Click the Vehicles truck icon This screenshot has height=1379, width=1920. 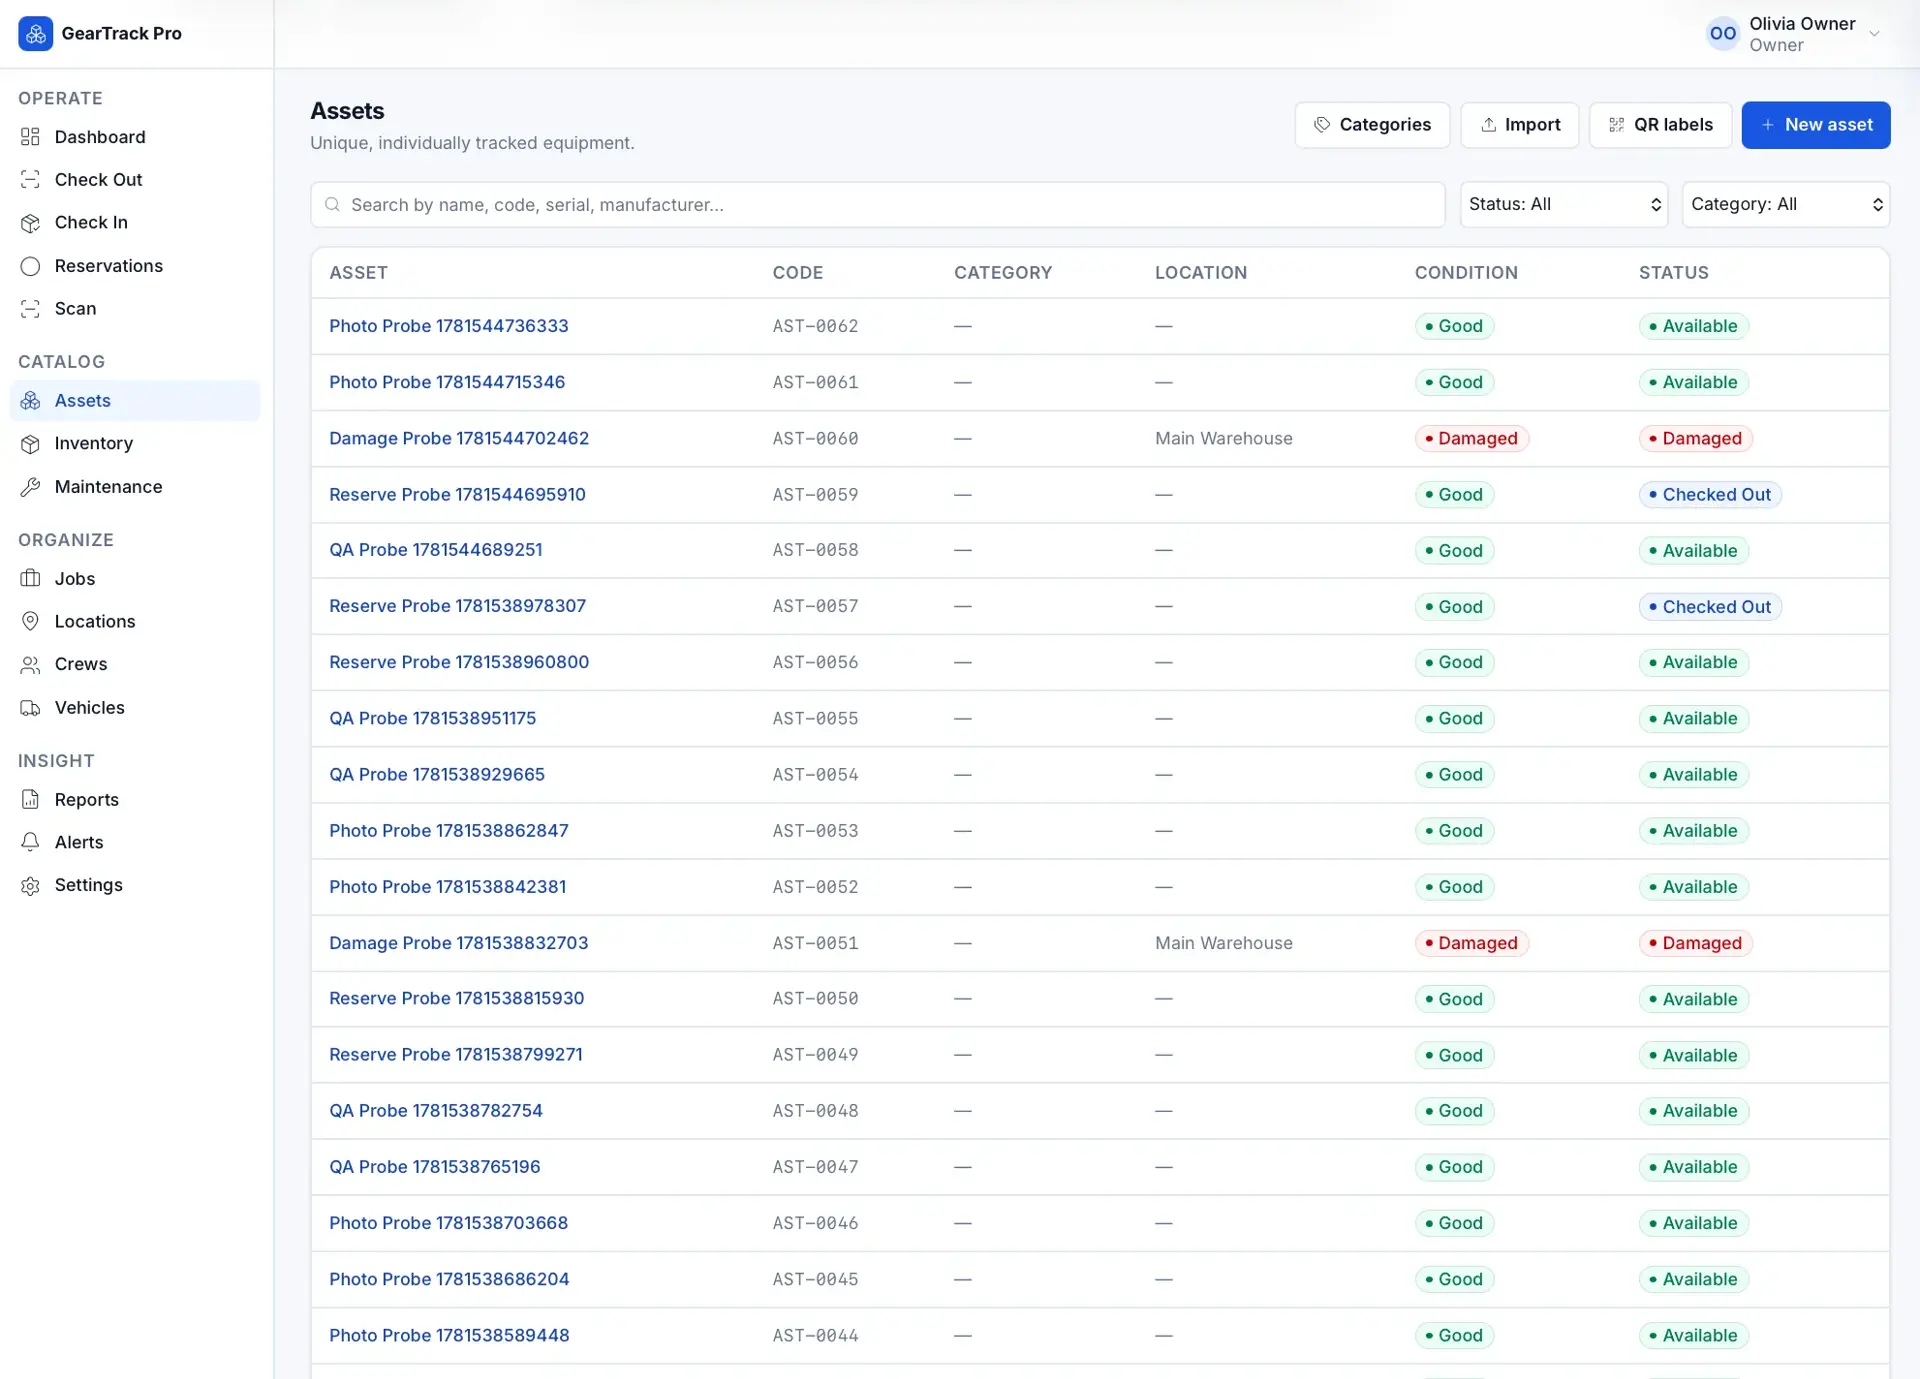[x=30, y=708]
